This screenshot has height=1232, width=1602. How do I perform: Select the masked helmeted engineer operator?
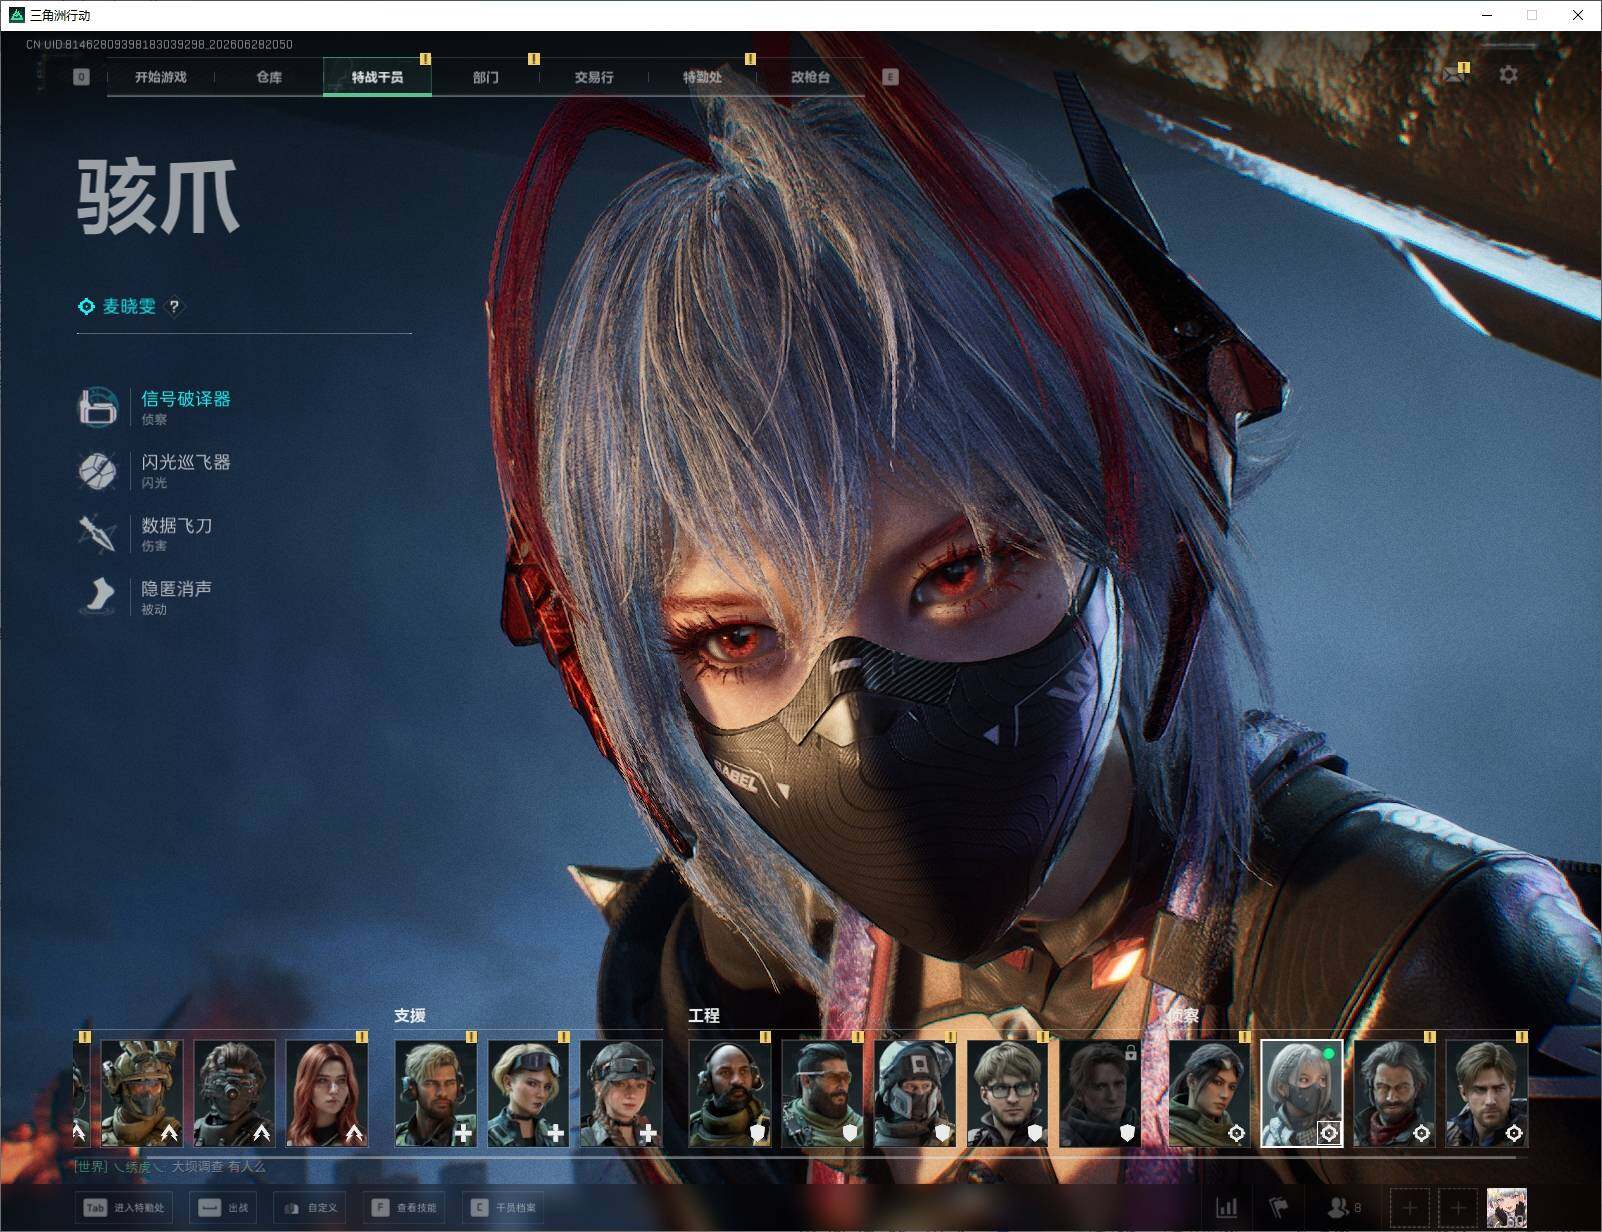pos(915,1093)
